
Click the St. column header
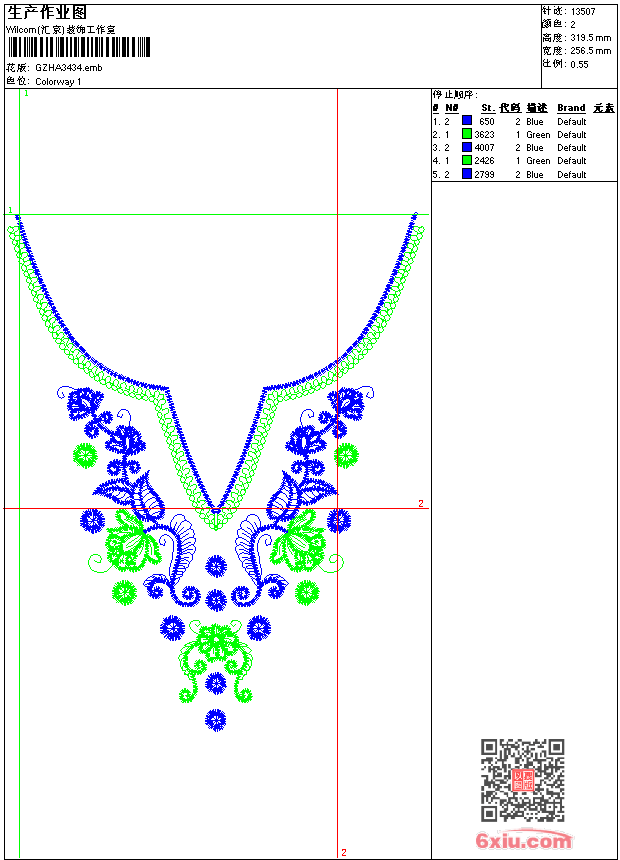coord(488,108)
